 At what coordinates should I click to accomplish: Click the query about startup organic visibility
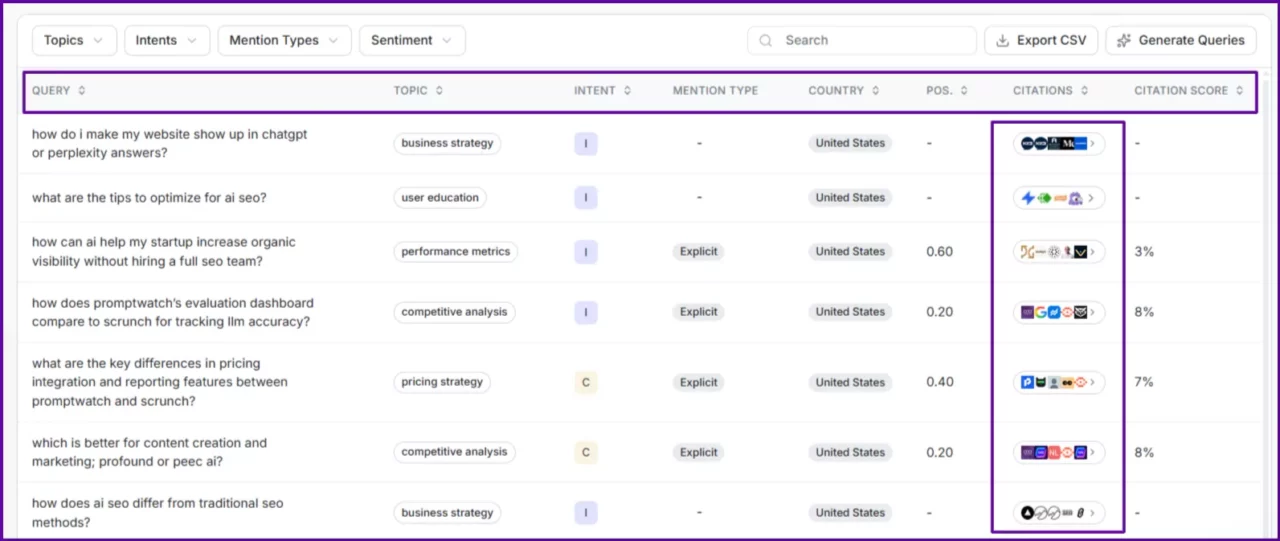pyautogui.click(x=164, y=252)
